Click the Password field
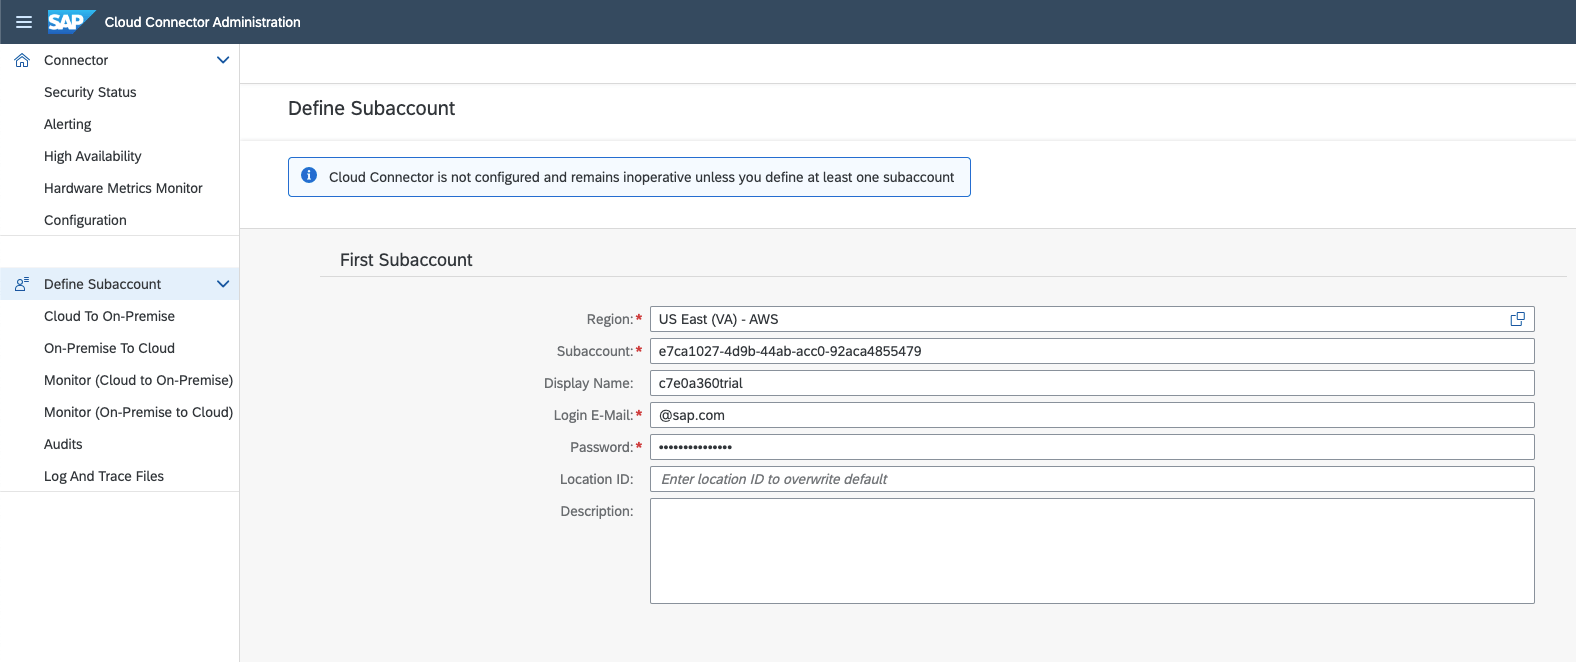The image size is (1576, 662). (1092, 447)
